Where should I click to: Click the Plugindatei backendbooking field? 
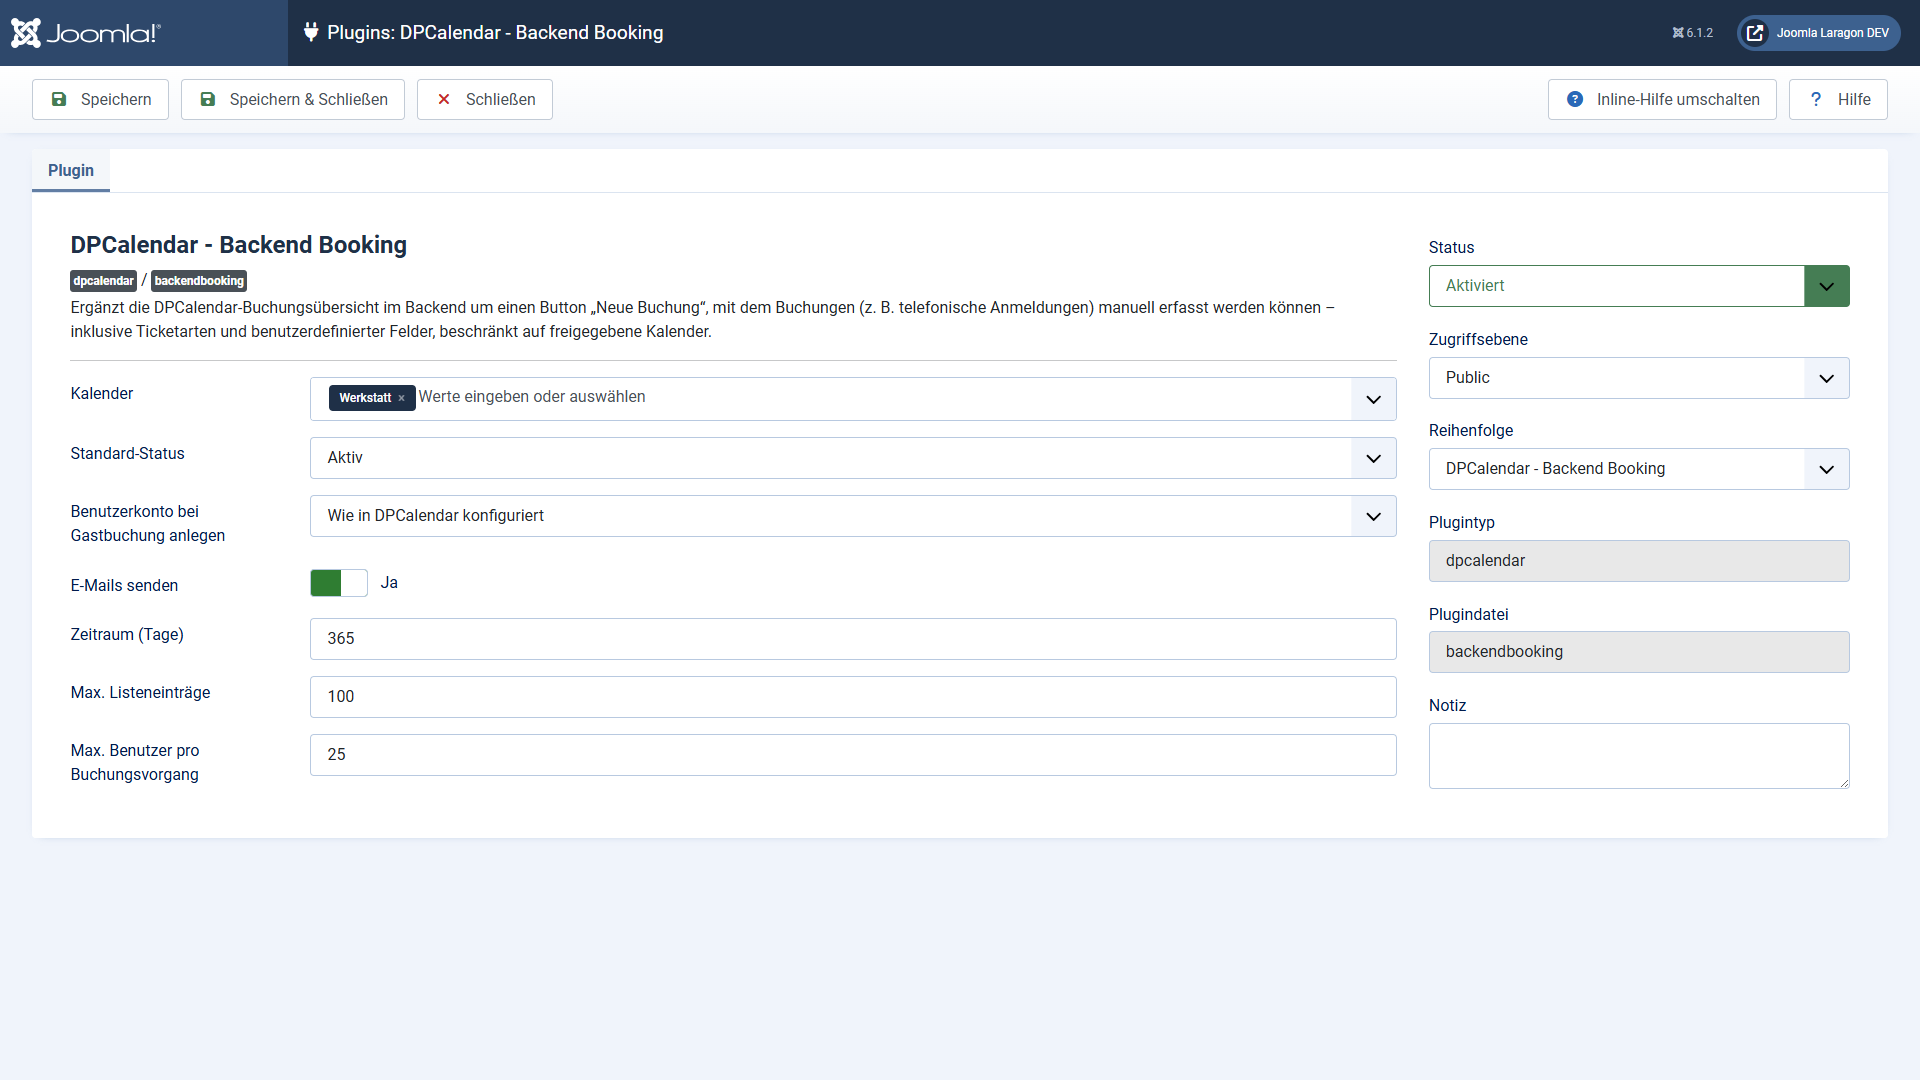[1639, 652]
